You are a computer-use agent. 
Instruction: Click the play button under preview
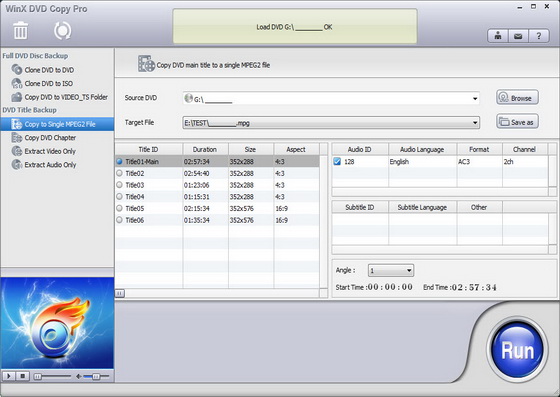point(9,376)
